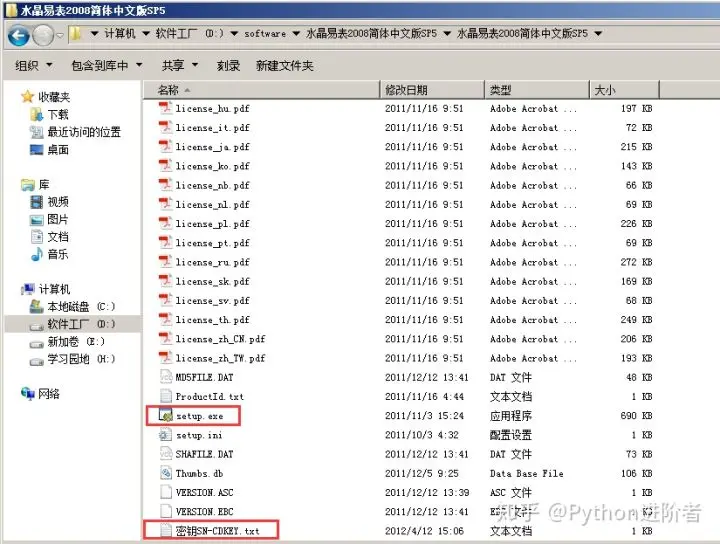This screenshot has width=720, height=544.
Task: Select the license_pl.pdf file icon
Action: pyautogui.click(x=165, y=224)
